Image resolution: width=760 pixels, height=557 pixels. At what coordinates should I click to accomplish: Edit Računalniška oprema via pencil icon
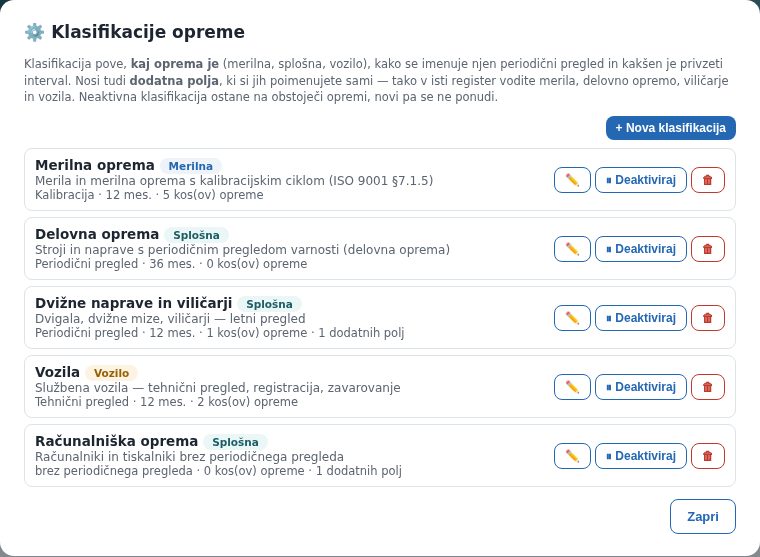pos(572,456)
